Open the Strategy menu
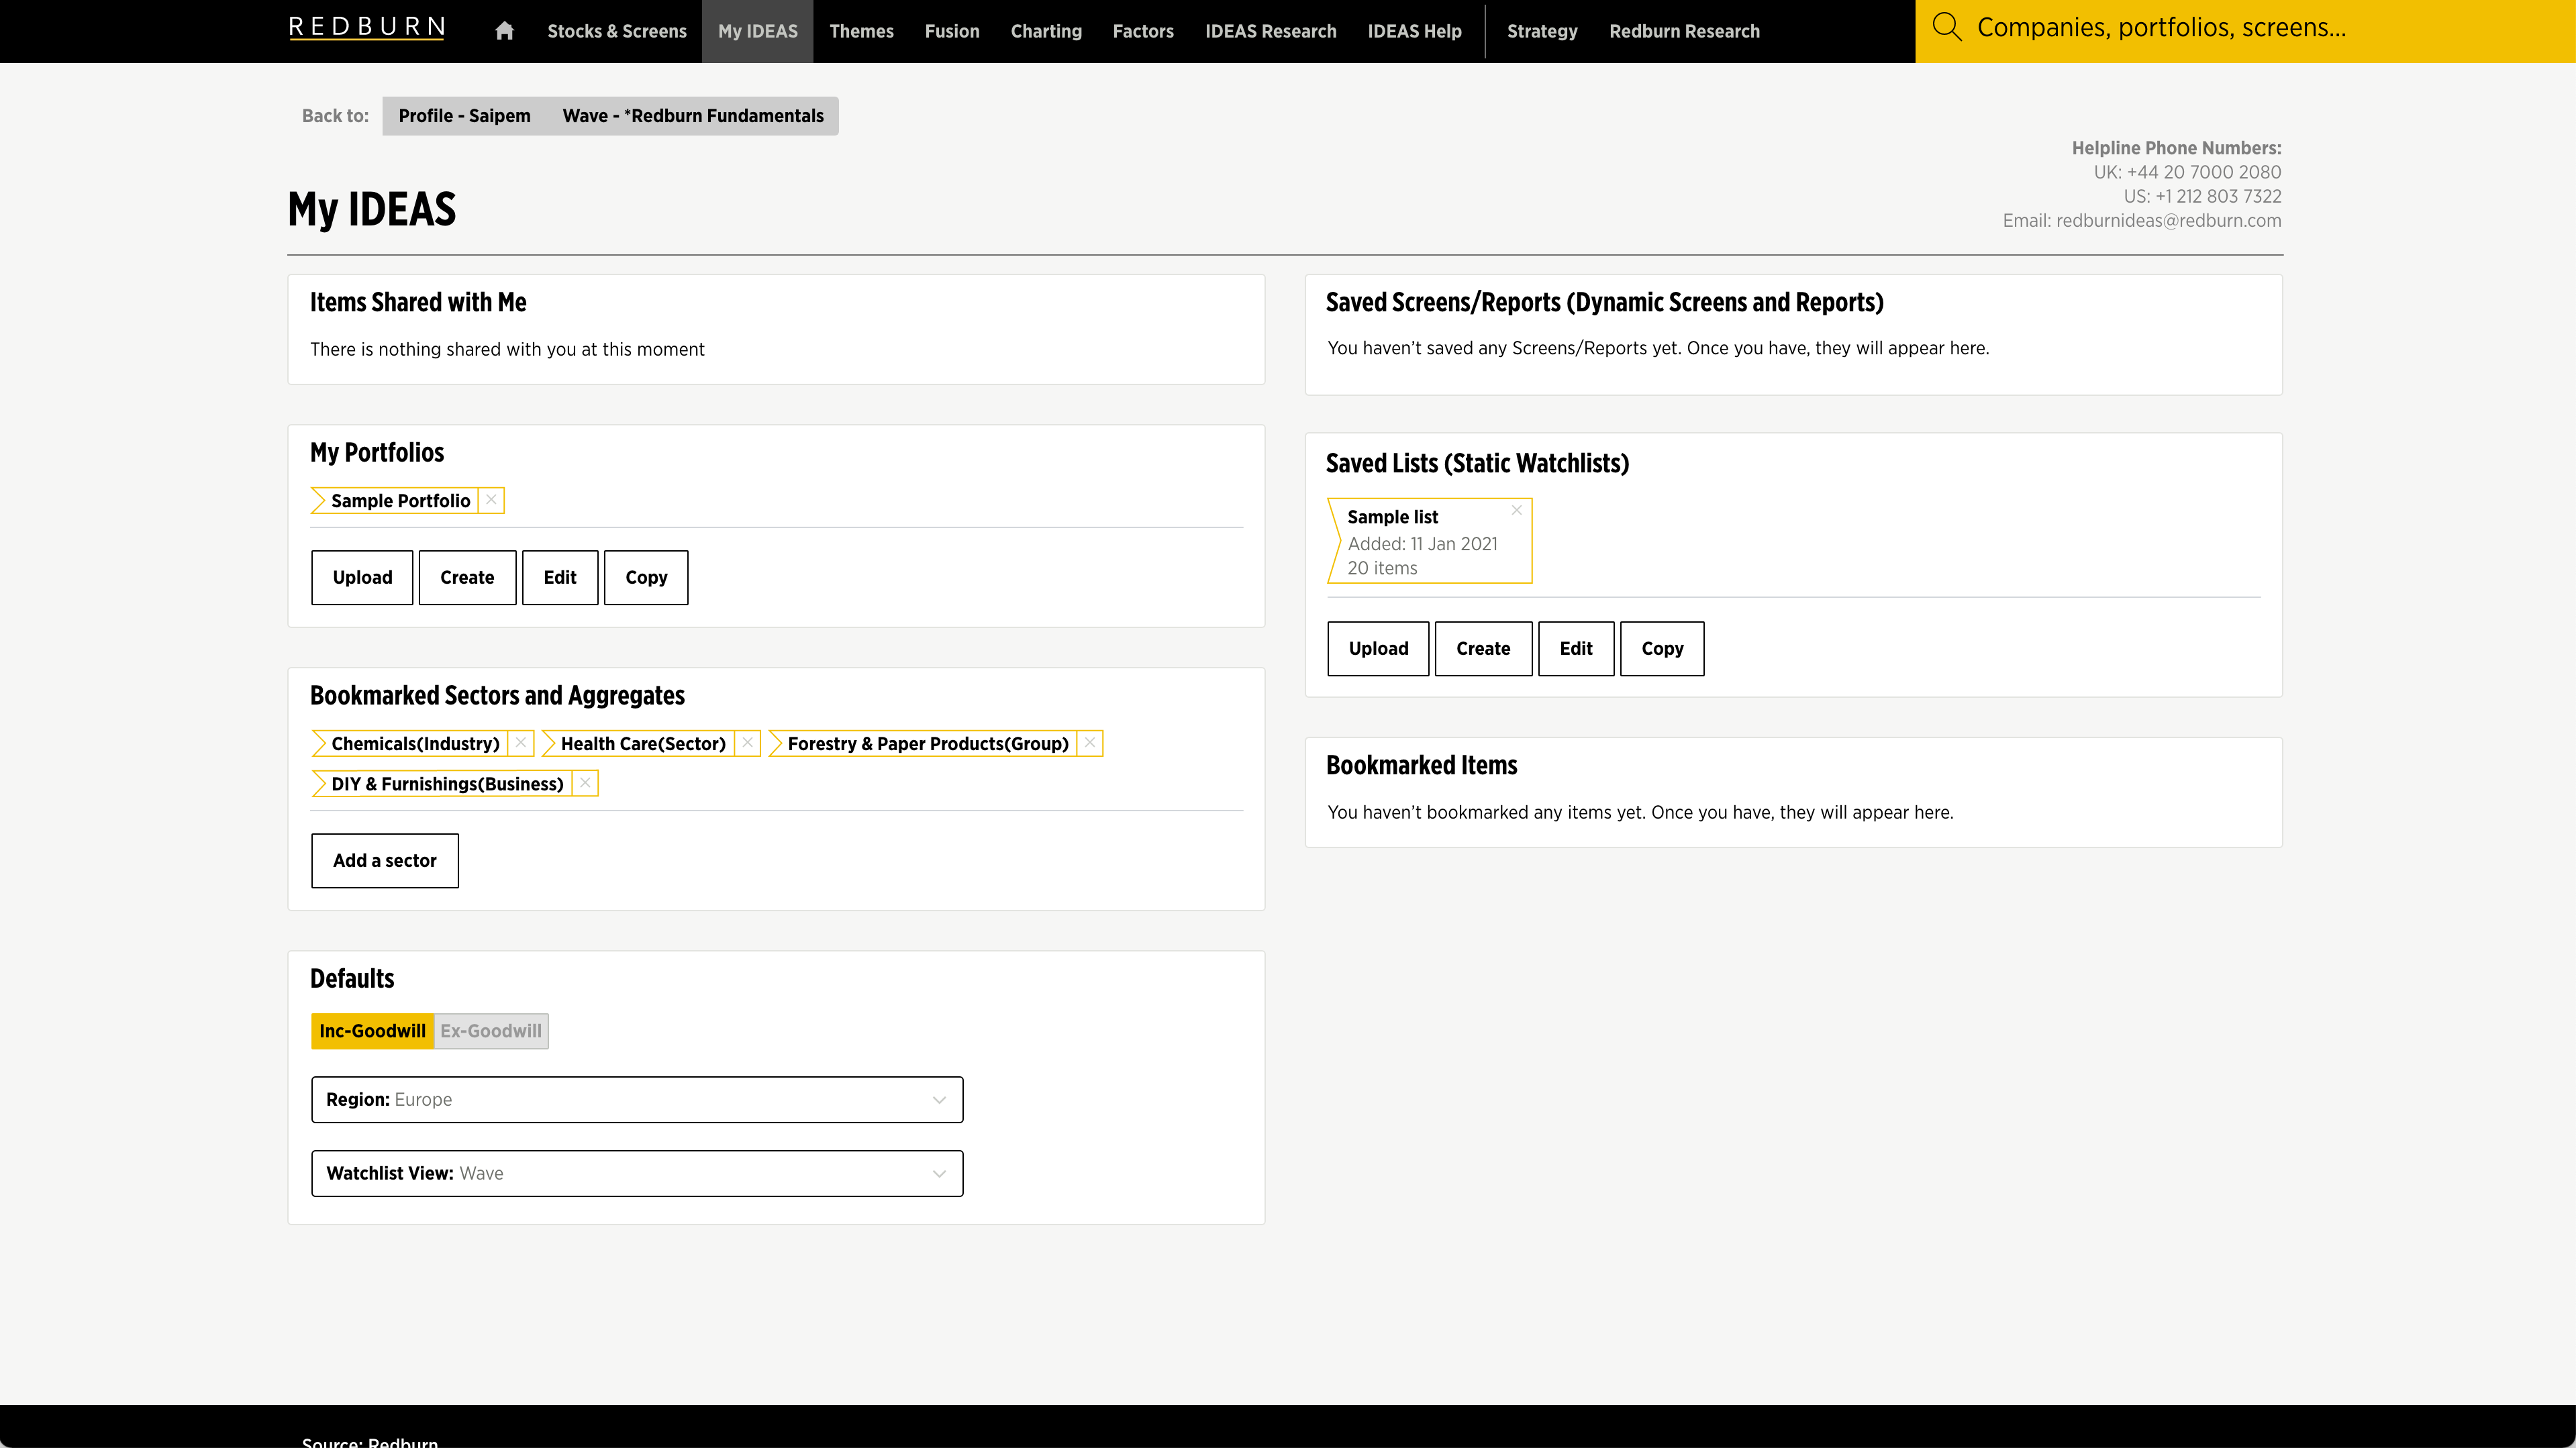Image resolution: width=2576 pixels, height=1448 pixels. (1542, 31)
